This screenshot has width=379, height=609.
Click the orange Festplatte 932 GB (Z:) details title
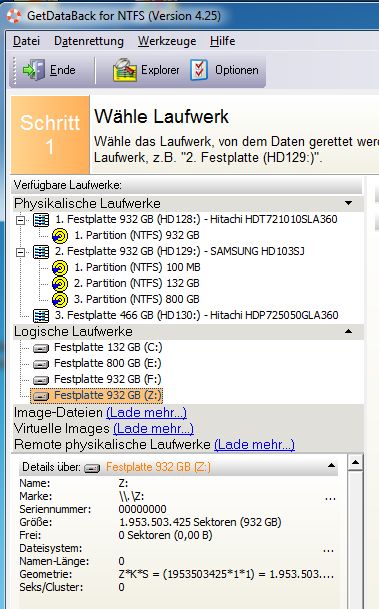pyautogui.click(x=158, y=467)
